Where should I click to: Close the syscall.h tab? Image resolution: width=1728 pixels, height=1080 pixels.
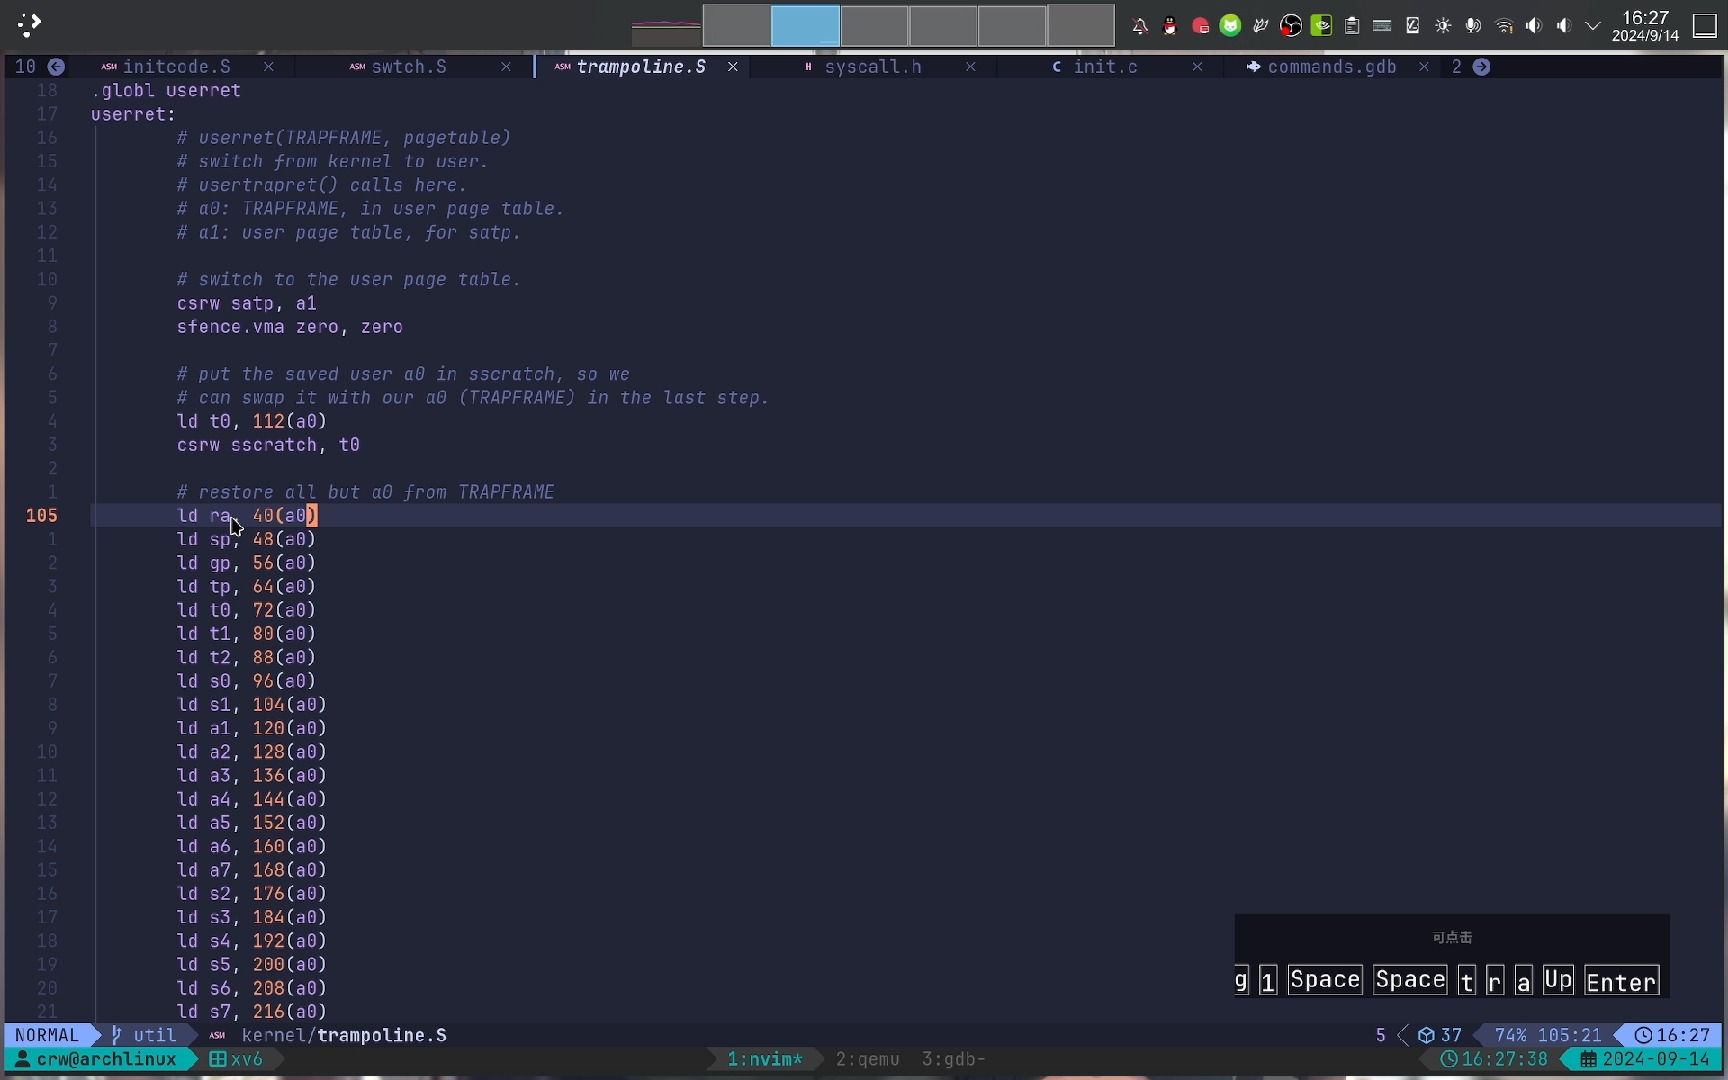[971, 67]
